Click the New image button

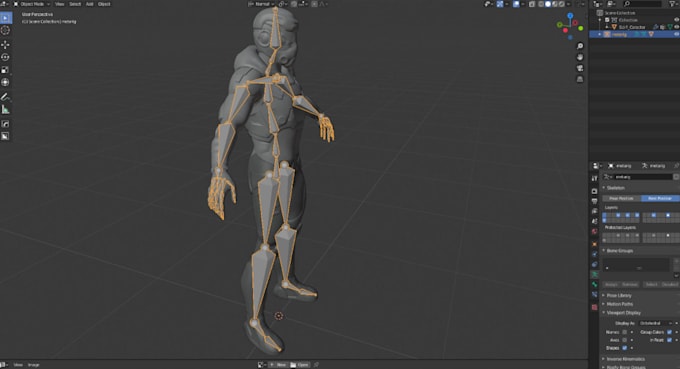tap(278, 365)
